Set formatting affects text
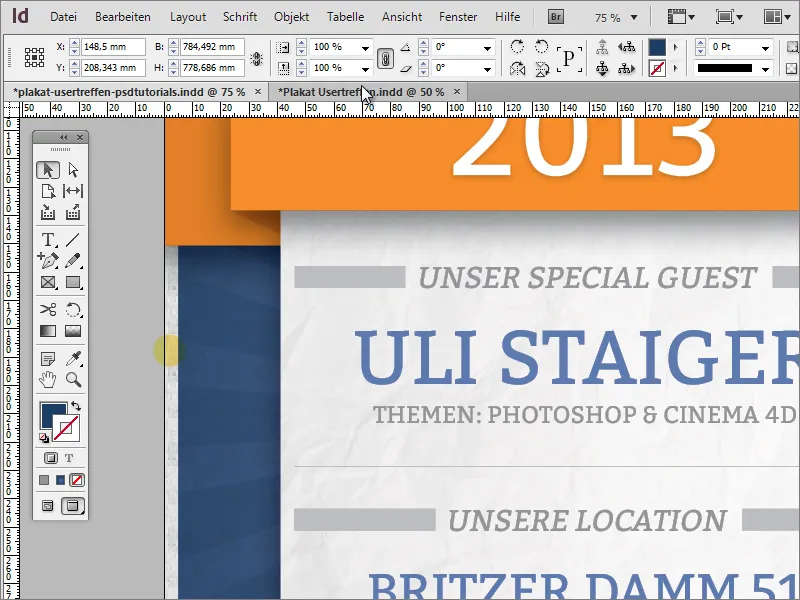The image size is (800, 600). pyautogui.click(x=69, y=458)
